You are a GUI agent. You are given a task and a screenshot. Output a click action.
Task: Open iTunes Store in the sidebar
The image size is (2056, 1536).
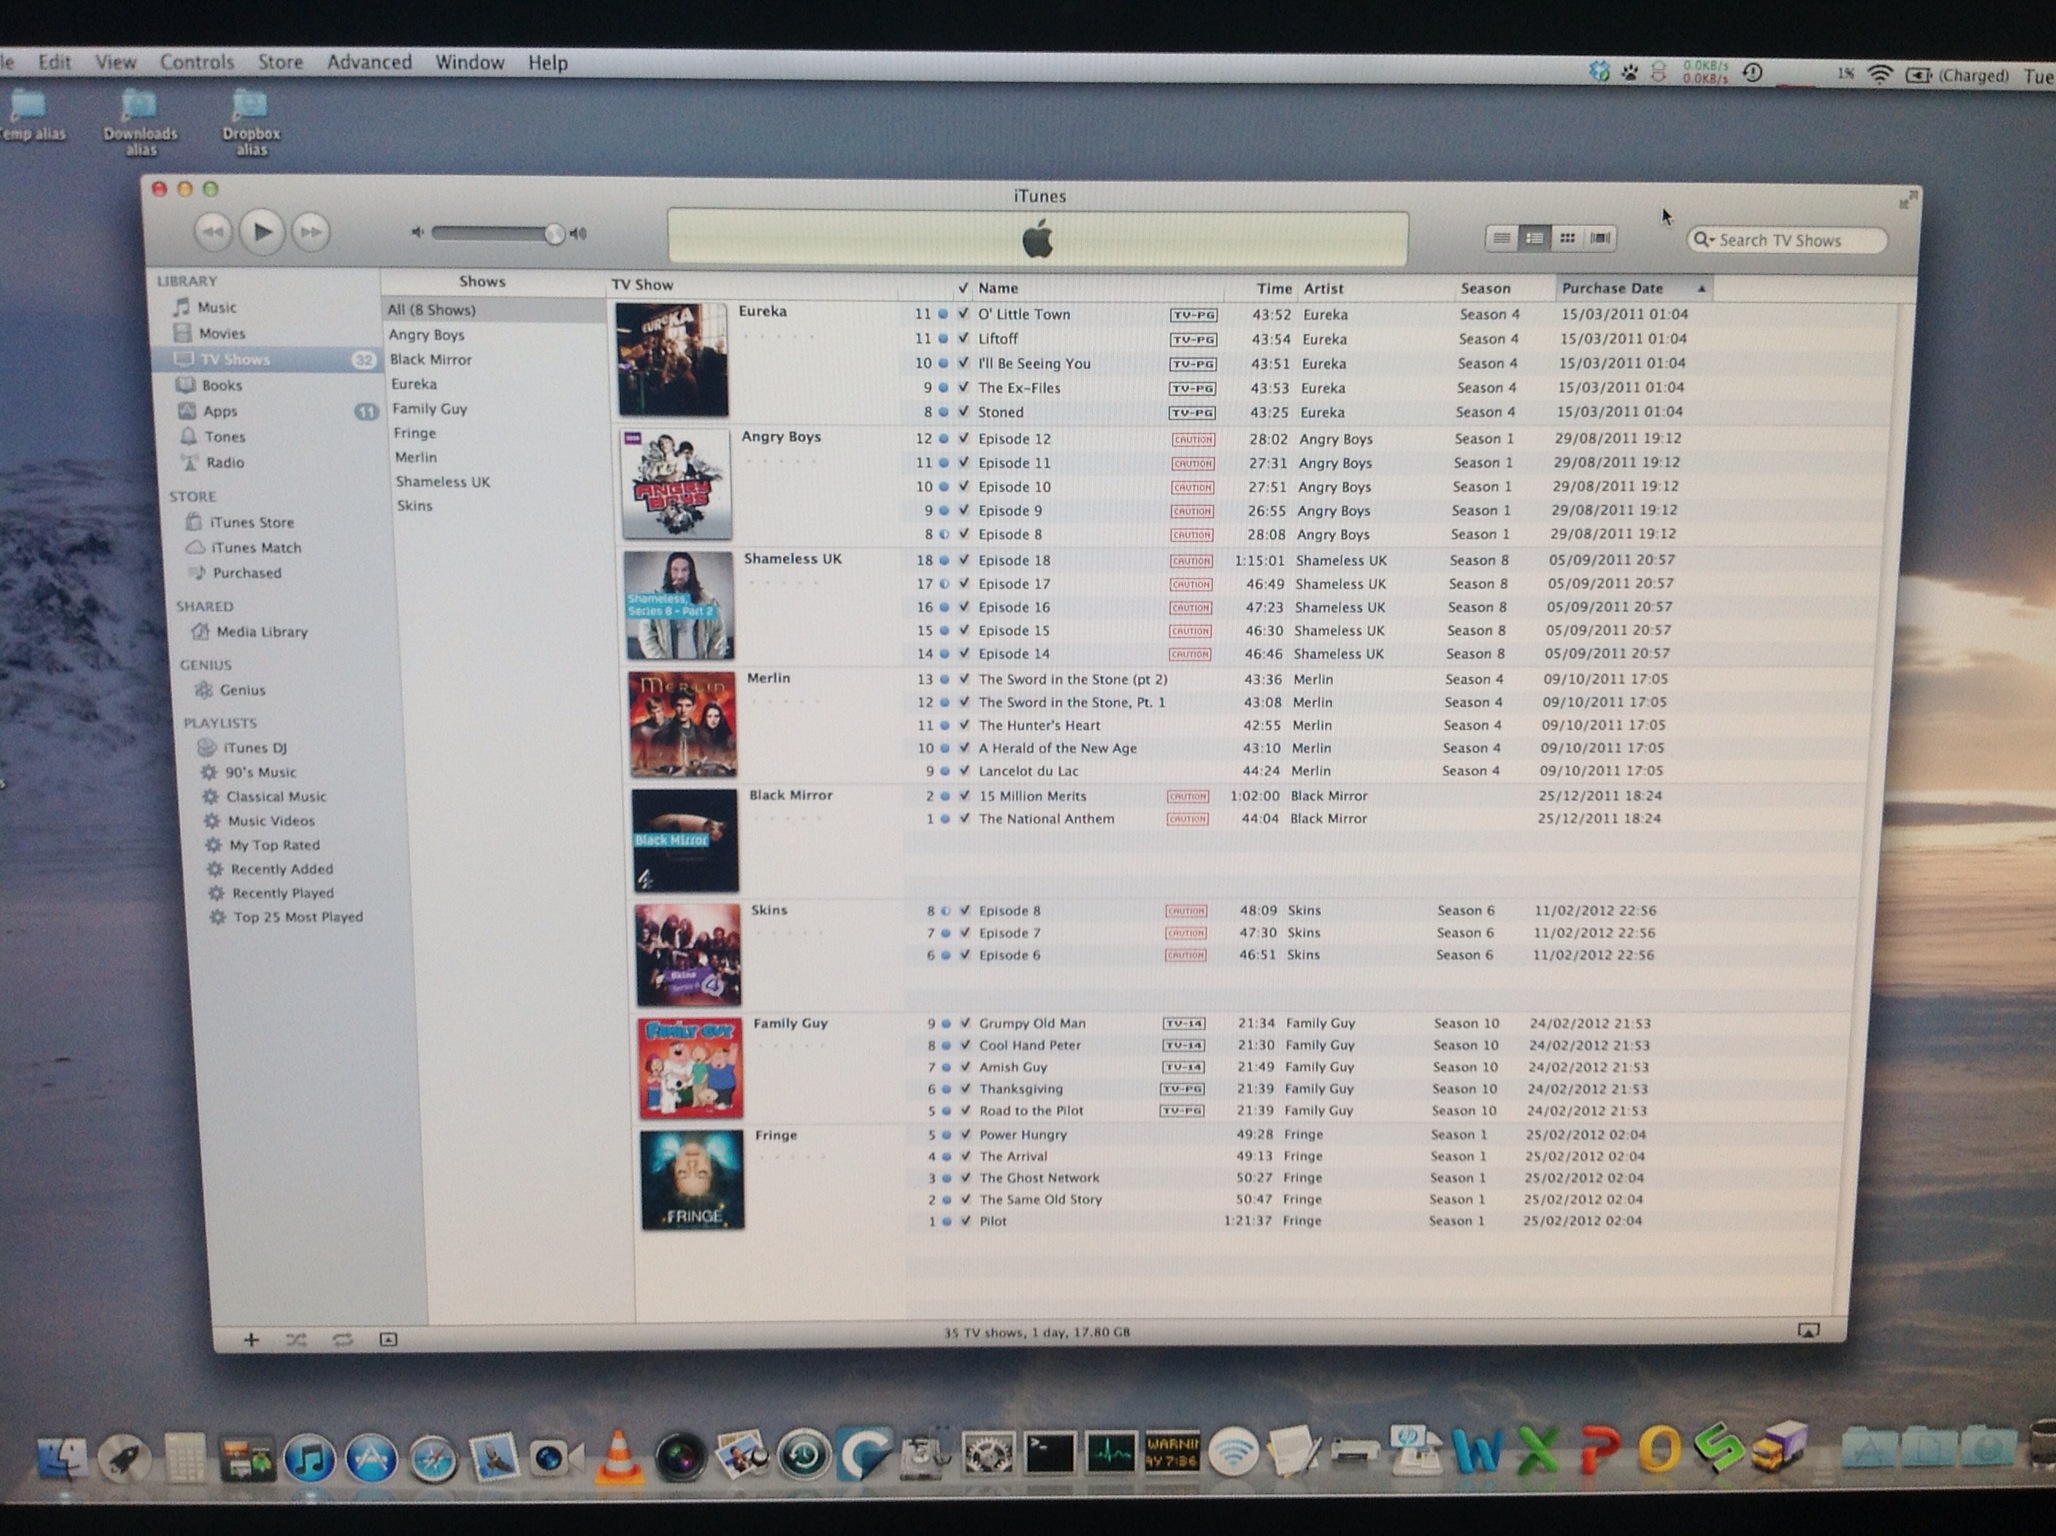click(251, 522)
